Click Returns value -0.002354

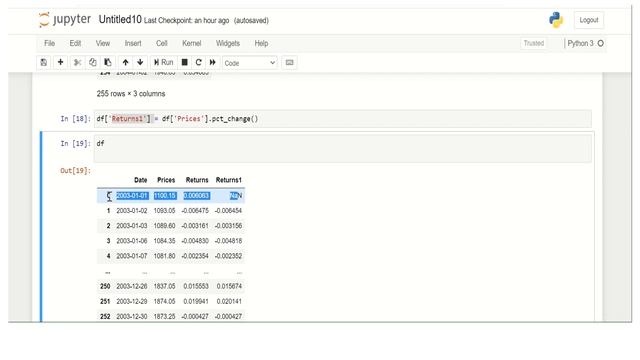pyautogui.click(x=195, y=256)
